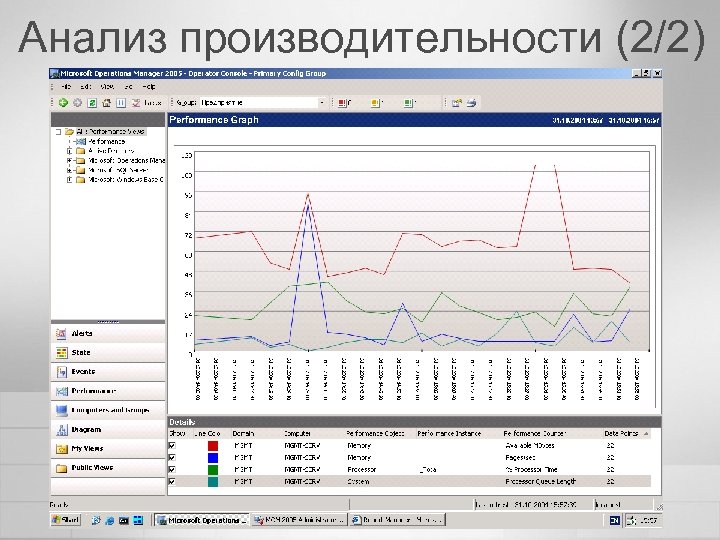Open the Help menu
The width and height of the screenshot is (720, 540).
point(148,86)
